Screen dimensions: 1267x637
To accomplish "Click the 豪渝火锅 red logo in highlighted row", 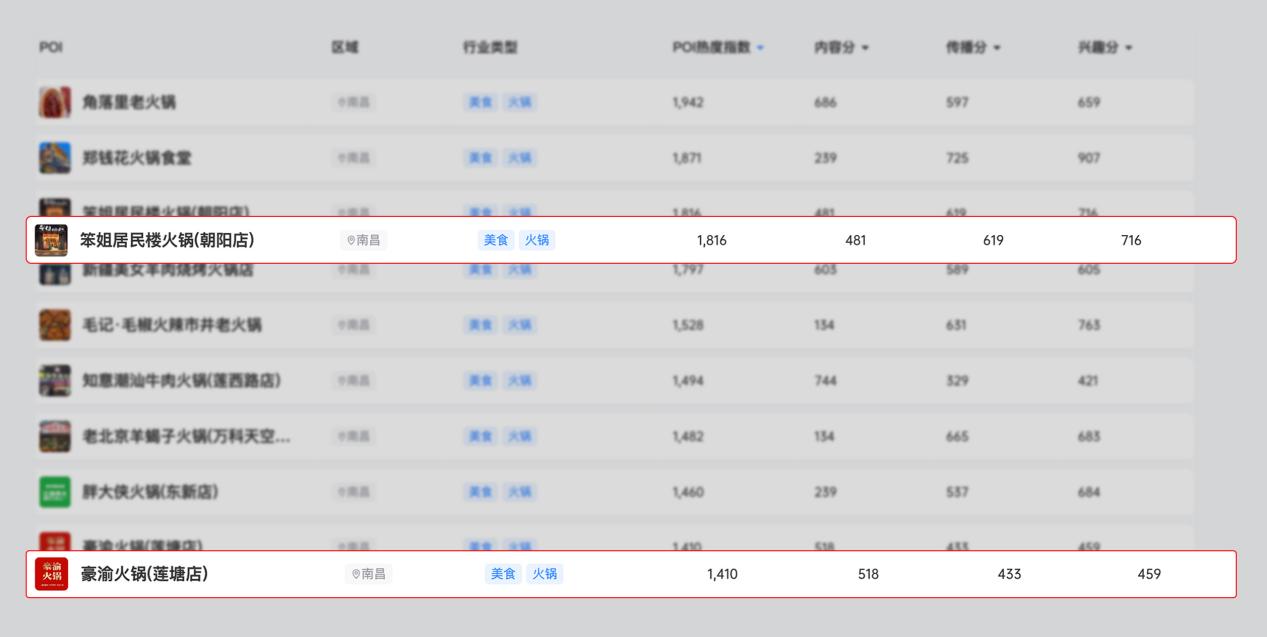I will pos(52,574).
